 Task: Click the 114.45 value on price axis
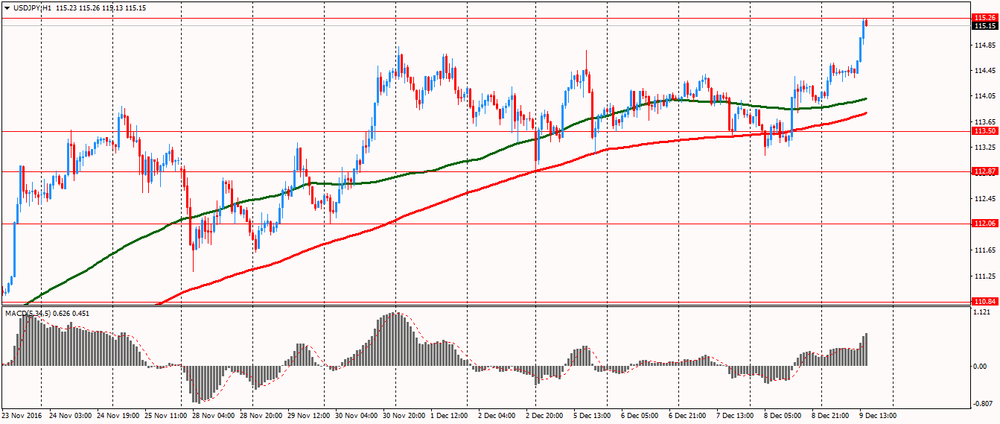(x=986, y=71)
